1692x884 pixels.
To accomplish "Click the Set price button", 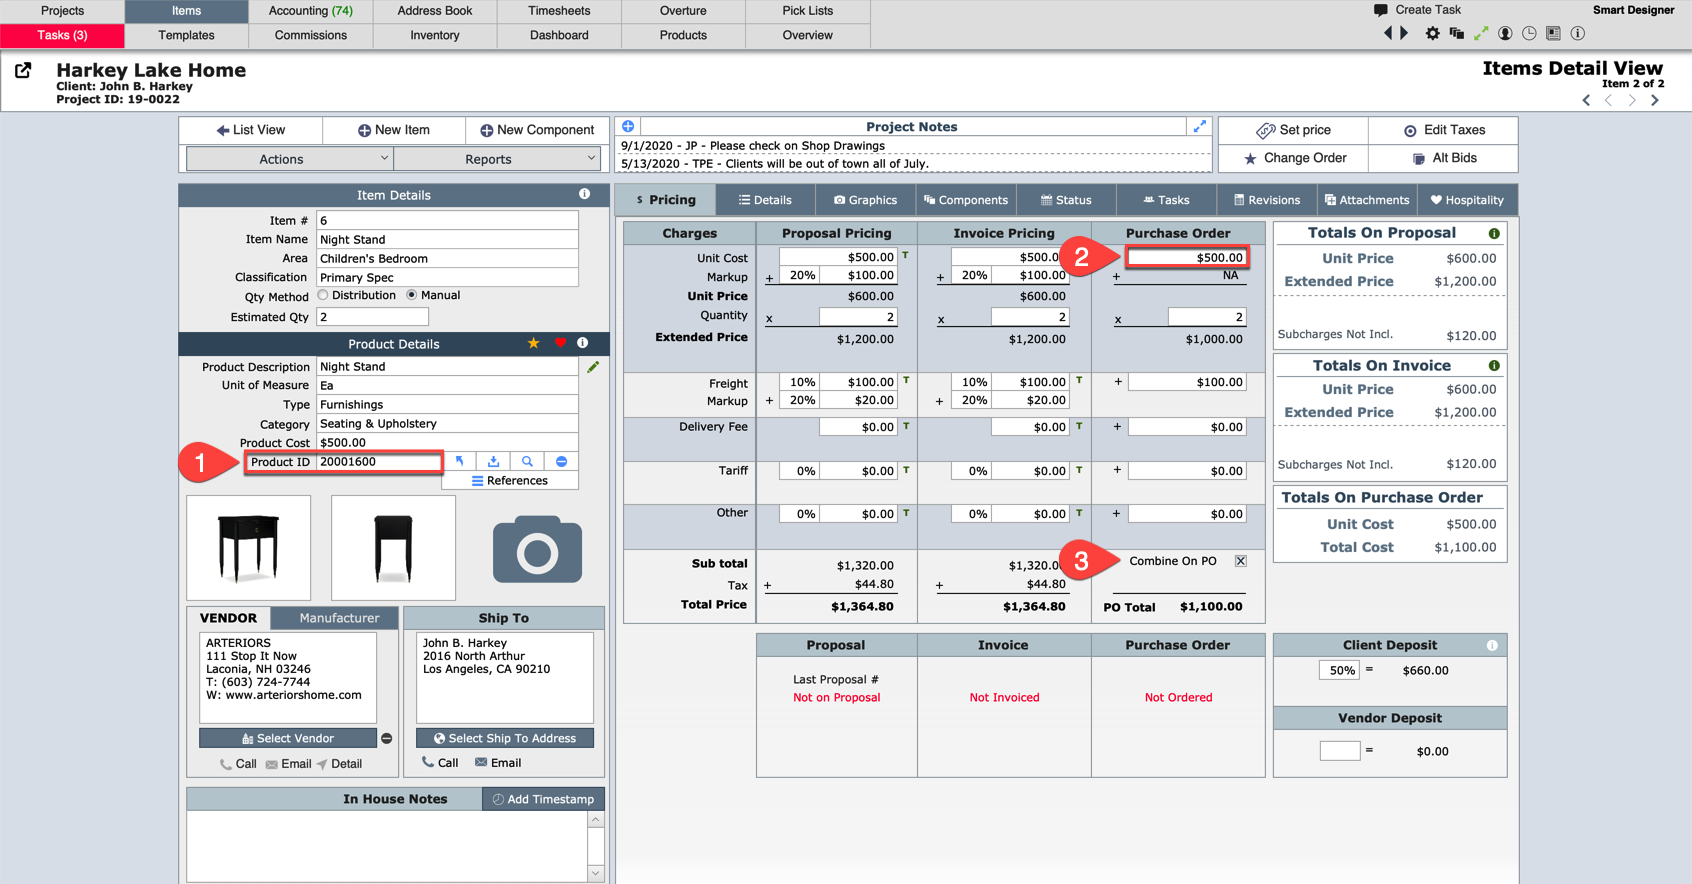I will pos(1293,130).
